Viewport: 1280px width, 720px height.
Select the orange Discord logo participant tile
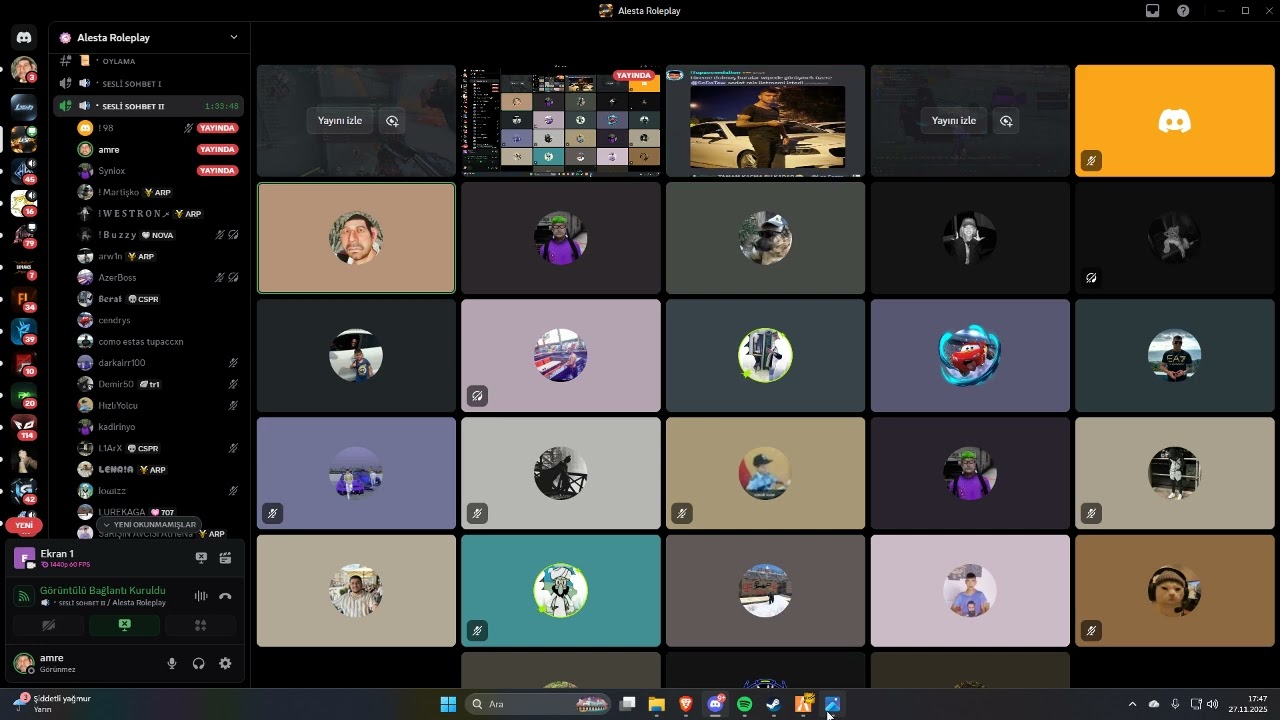pyautogui.click(x=1174, y=120)
